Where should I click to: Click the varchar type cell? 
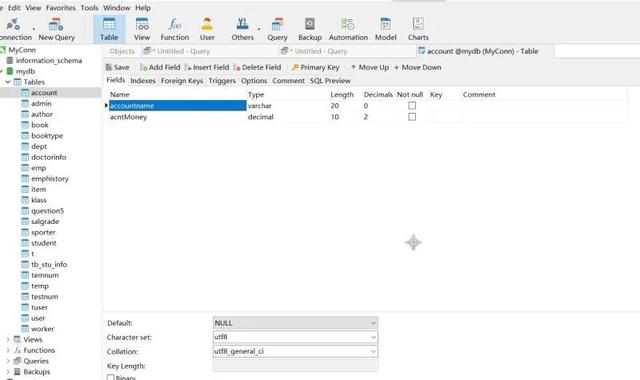click(x=287, y=106)
